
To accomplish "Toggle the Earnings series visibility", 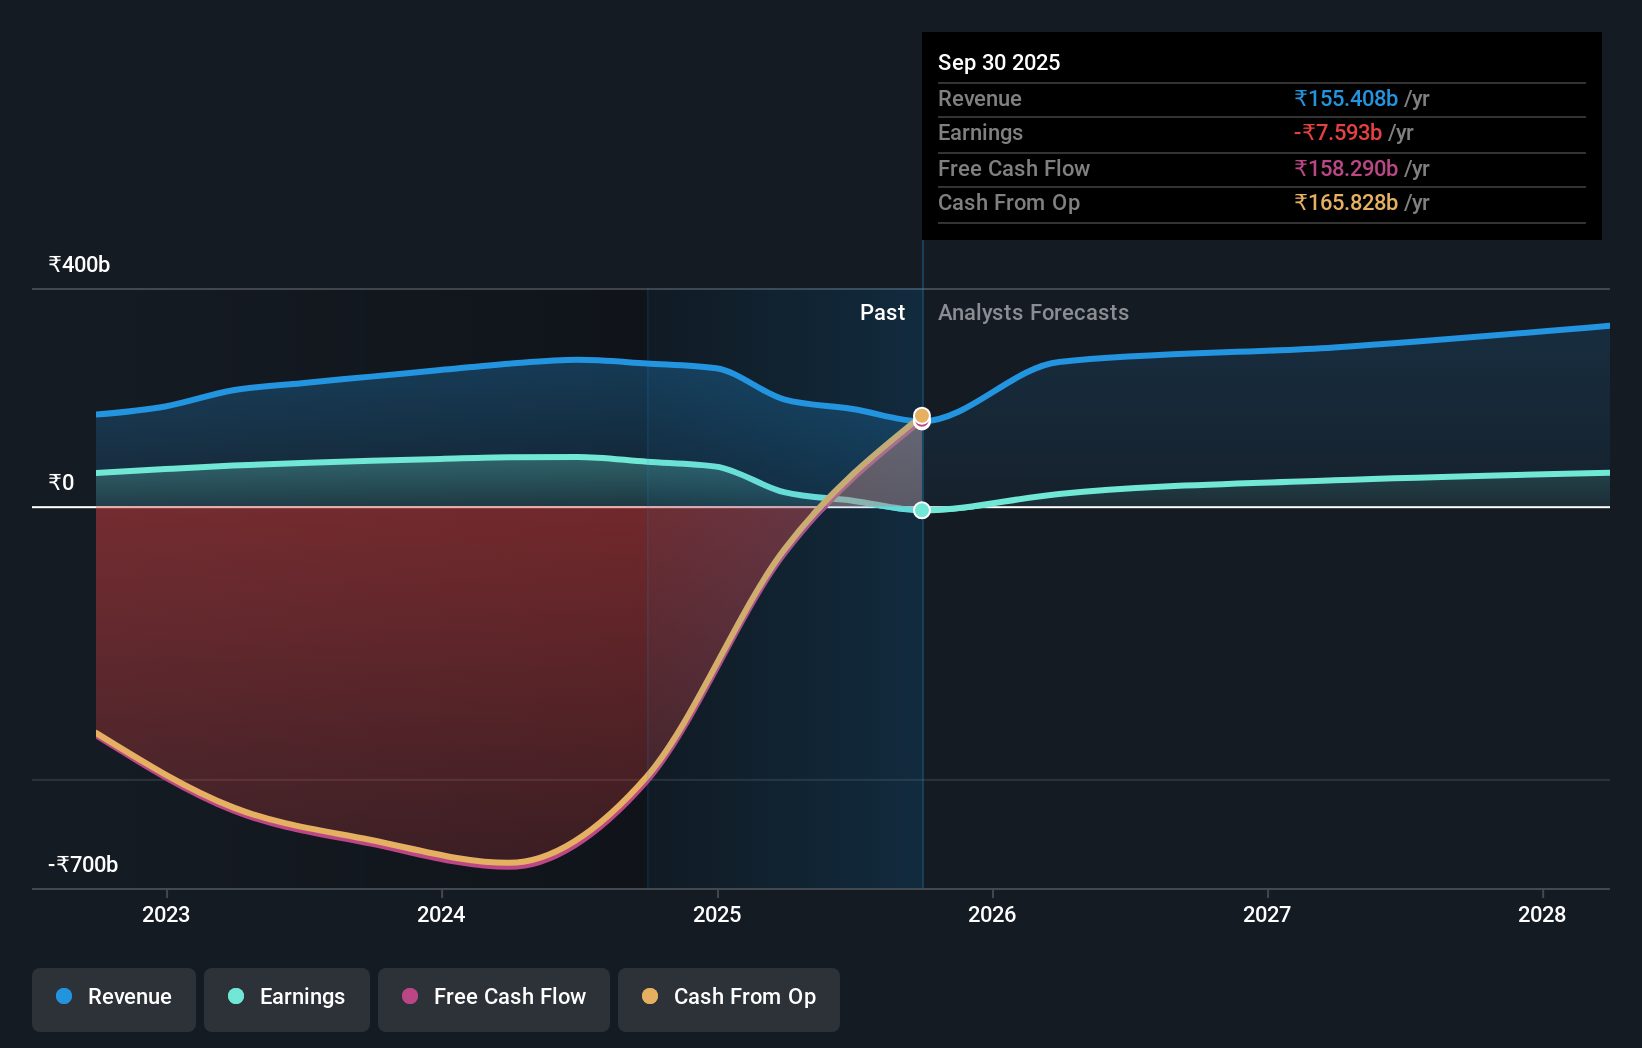I will pos(286,997).
